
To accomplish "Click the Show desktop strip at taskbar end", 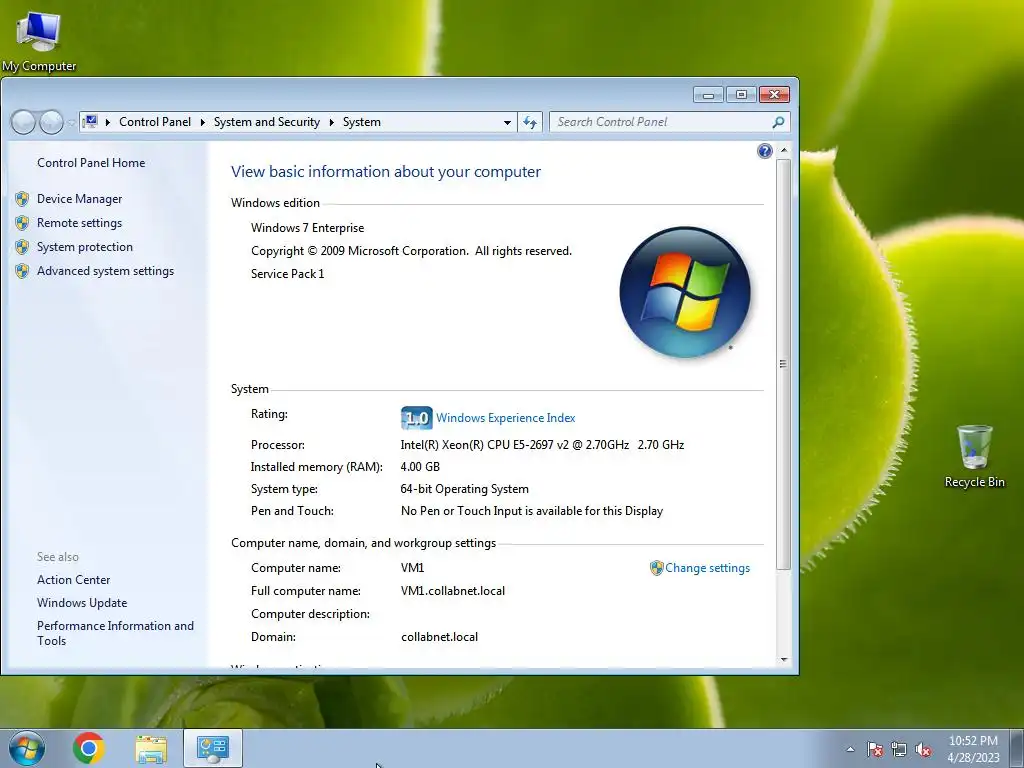I will point(1017,748).
